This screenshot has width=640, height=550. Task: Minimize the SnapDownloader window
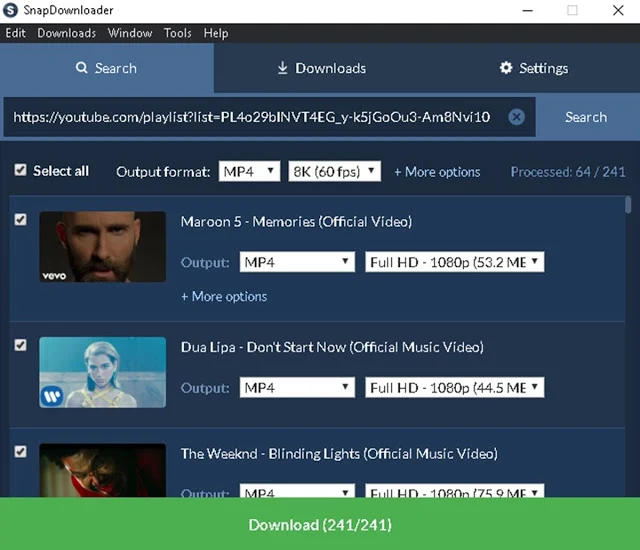528,10
